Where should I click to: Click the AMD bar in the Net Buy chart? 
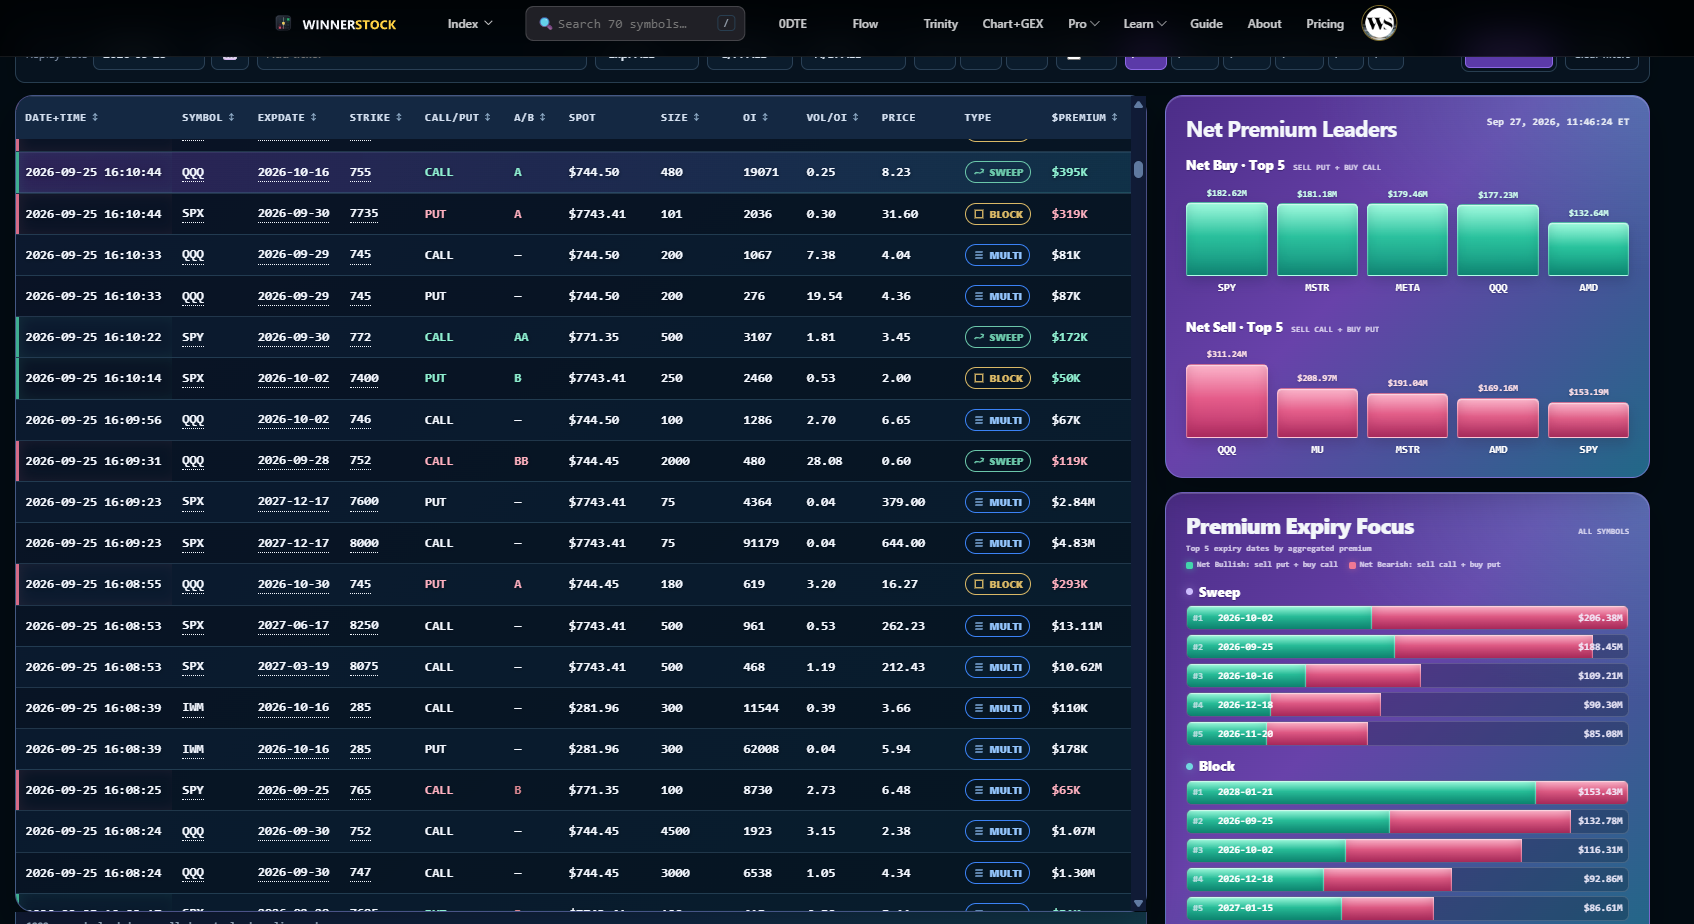coord(1588,249)
